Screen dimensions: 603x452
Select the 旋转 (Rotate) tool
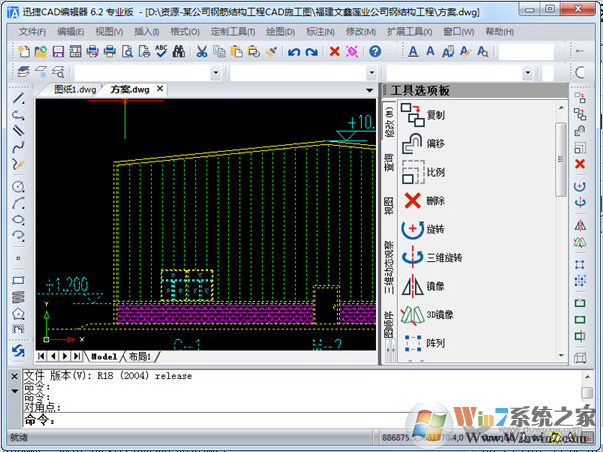pos(422,229)
